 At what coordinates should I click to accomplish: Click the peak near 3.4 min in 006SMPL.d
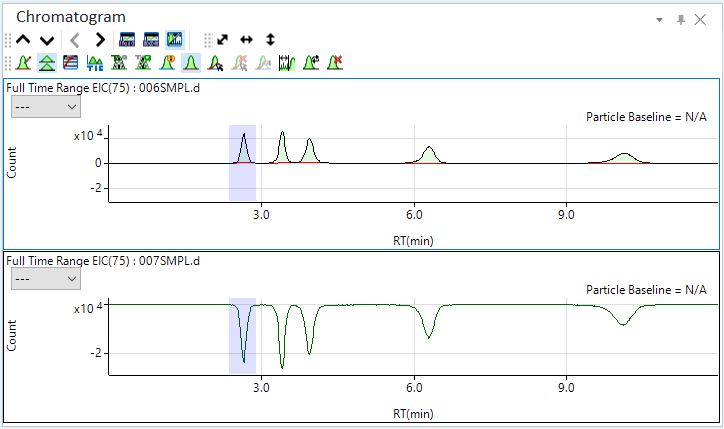(x=282, y=148)
